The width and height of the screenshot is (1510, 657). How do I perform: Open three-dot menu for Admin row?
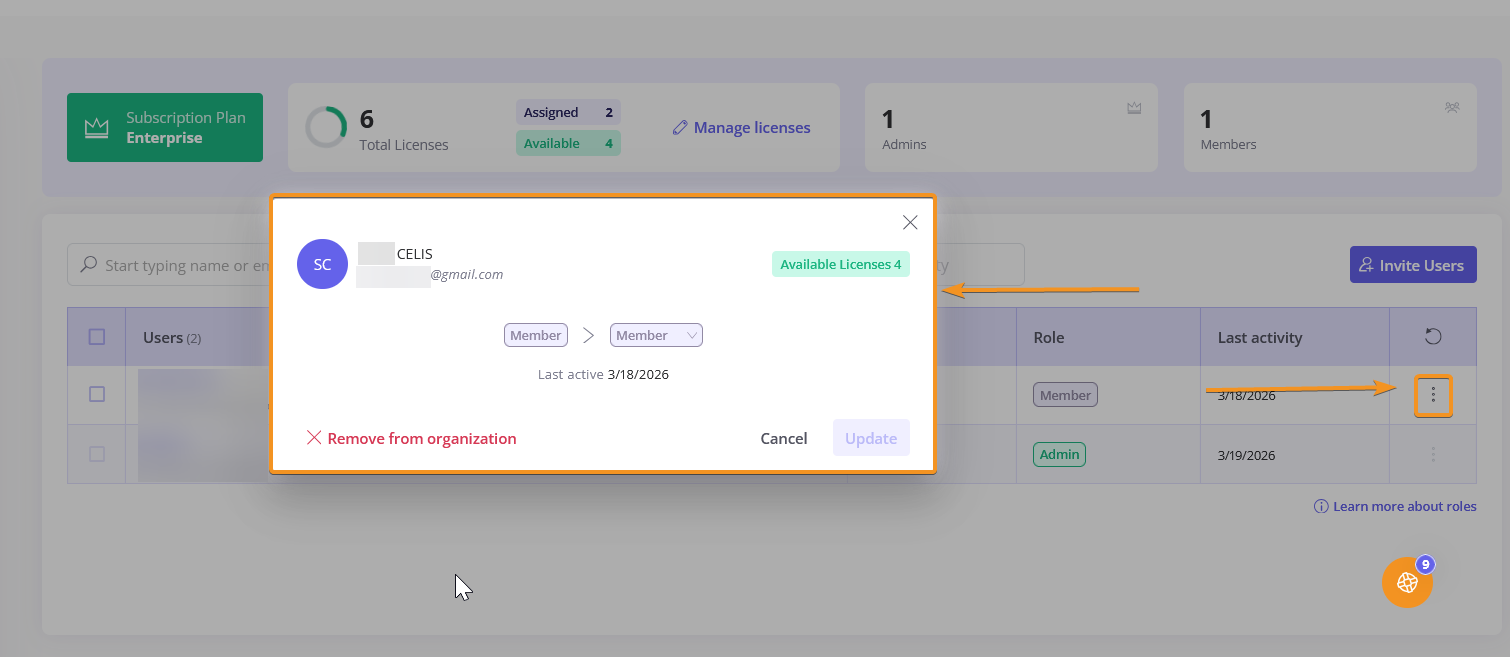pyautogui.click(x=1433, y=455)
